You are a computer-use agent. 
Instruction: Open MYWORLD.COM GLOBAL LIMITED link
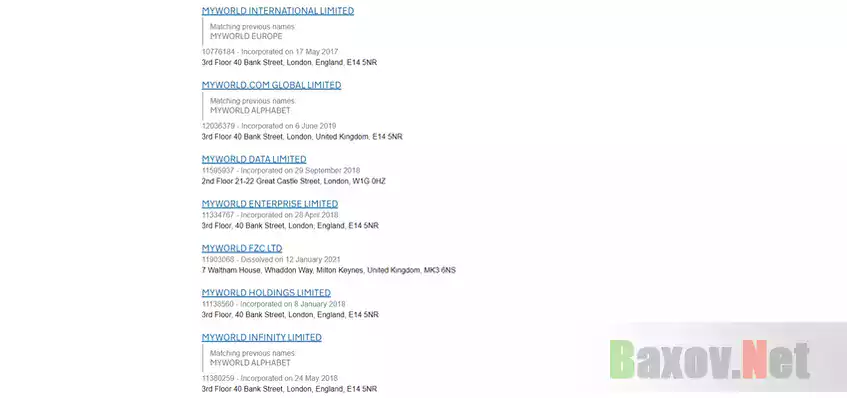pos(271,85)
